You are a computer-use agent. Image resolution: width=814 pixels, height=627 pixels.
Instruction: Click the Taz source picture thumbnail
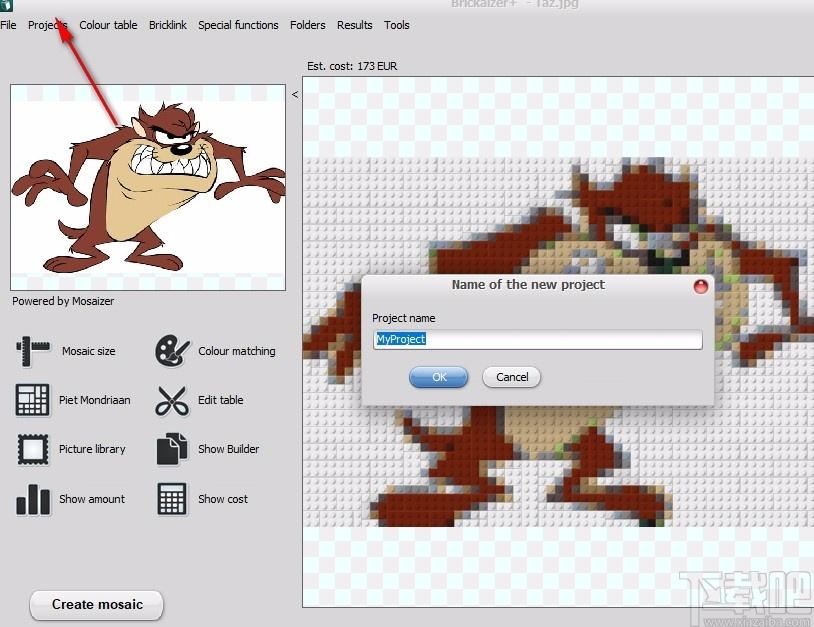[148, 187]
